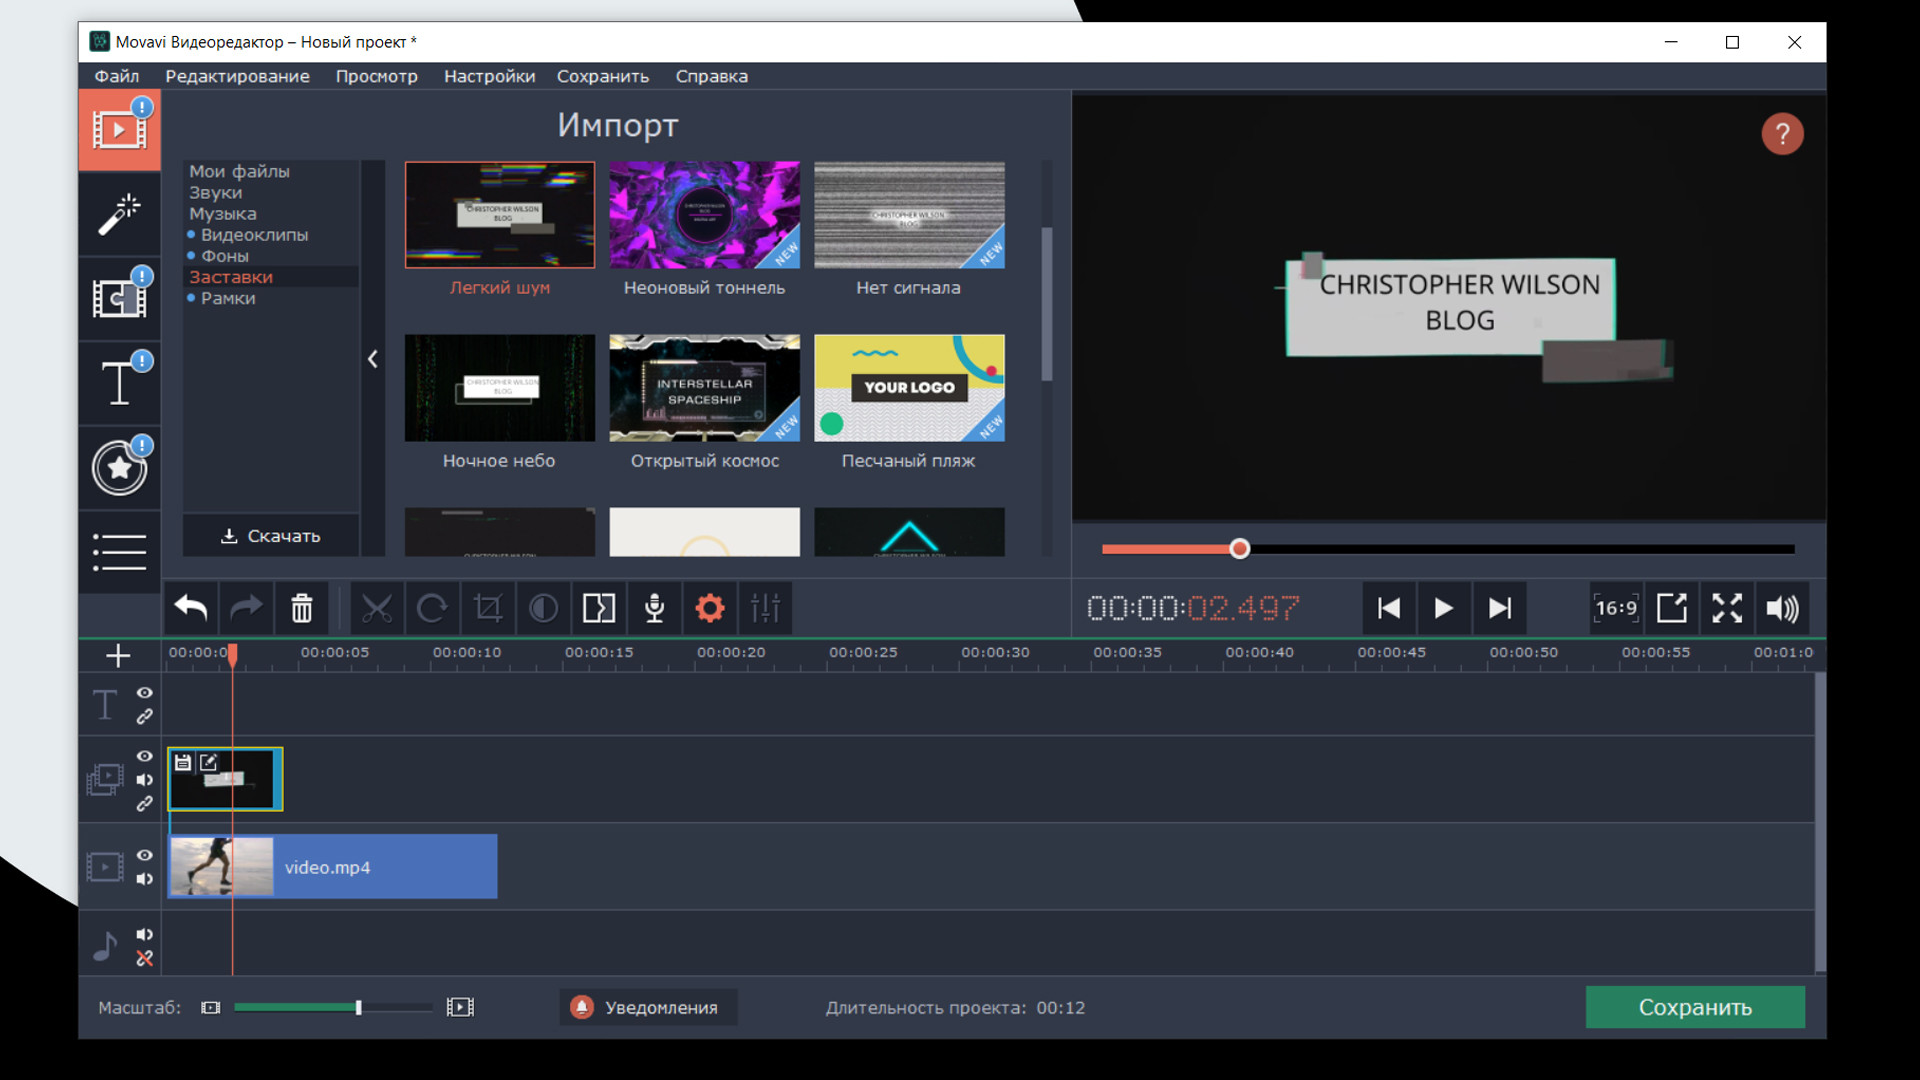
Task: Click plus to add a track
Action: (118, 656)
